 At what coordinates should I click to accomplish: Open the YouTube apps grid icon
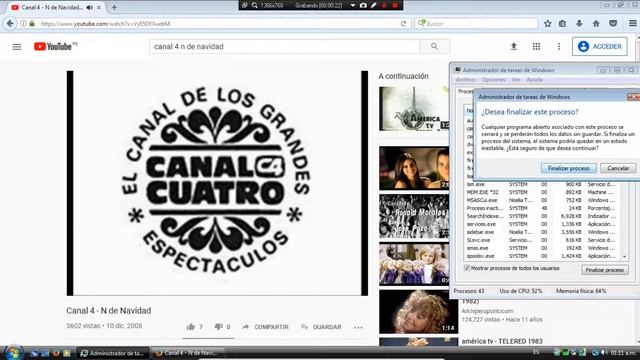pos(536,47)
